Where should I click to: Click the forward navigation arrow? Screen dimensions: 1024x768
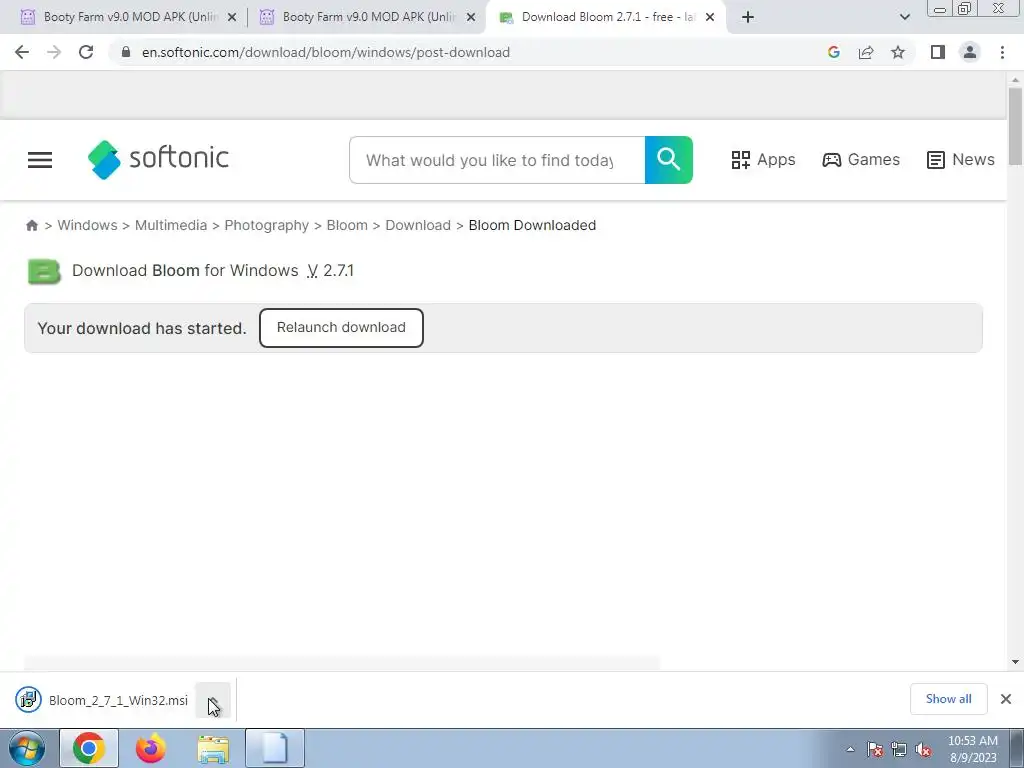click(x=54, y=52)
